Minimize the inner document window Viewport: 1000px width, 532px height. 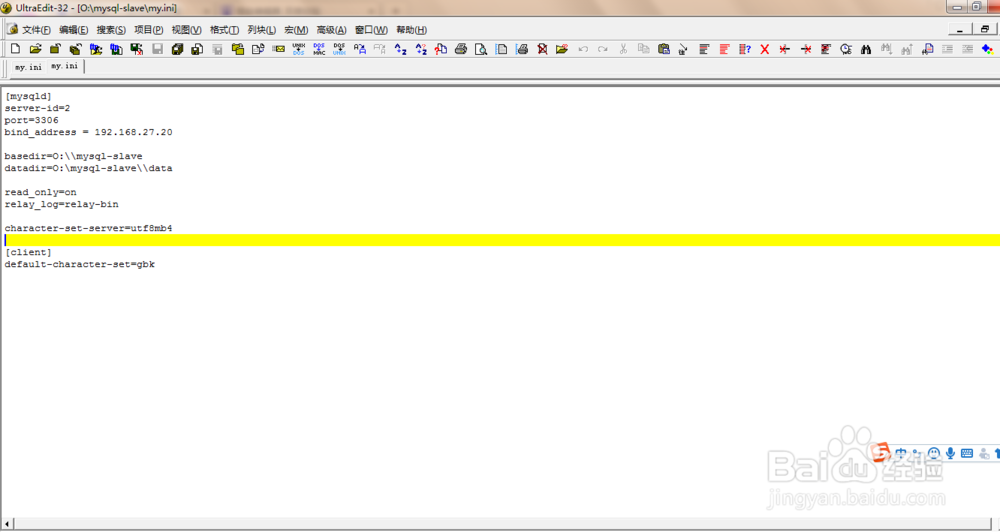[x=960, y=29]
